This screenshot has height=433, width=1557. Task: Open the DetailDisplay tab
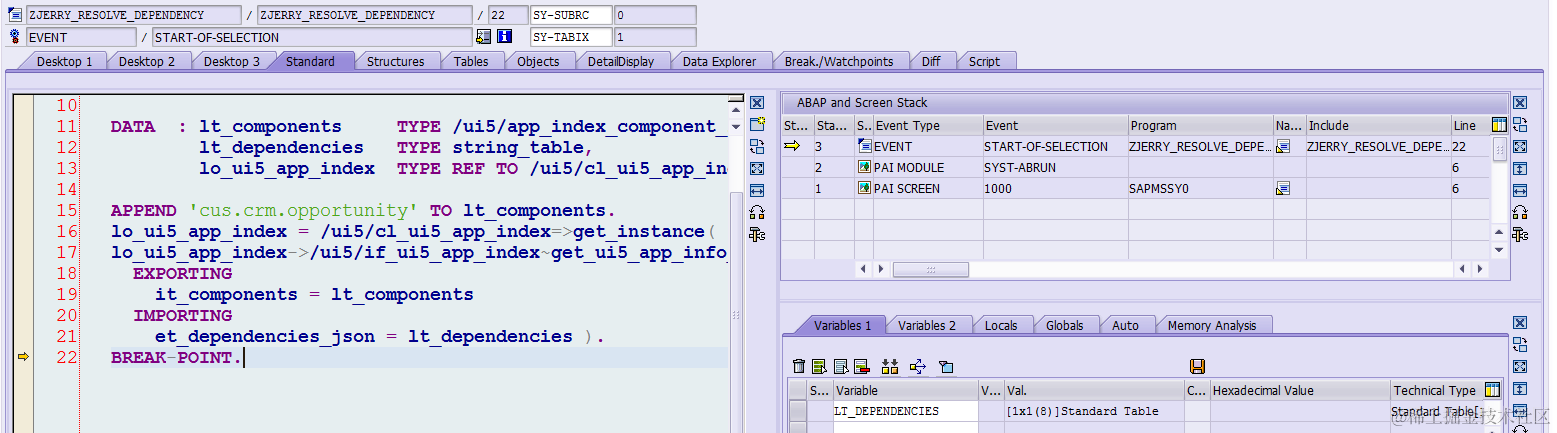click(x=621, y=61)
